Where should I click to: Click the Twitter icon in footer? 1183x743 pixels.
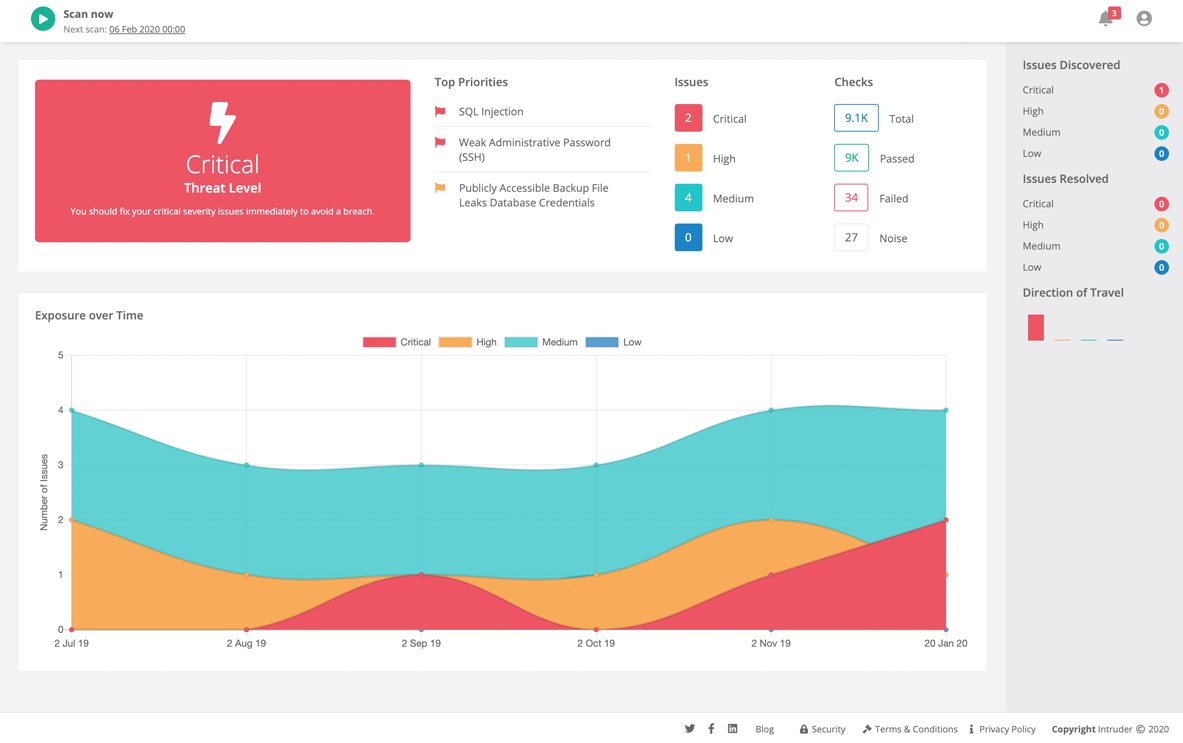coord(689,729)
